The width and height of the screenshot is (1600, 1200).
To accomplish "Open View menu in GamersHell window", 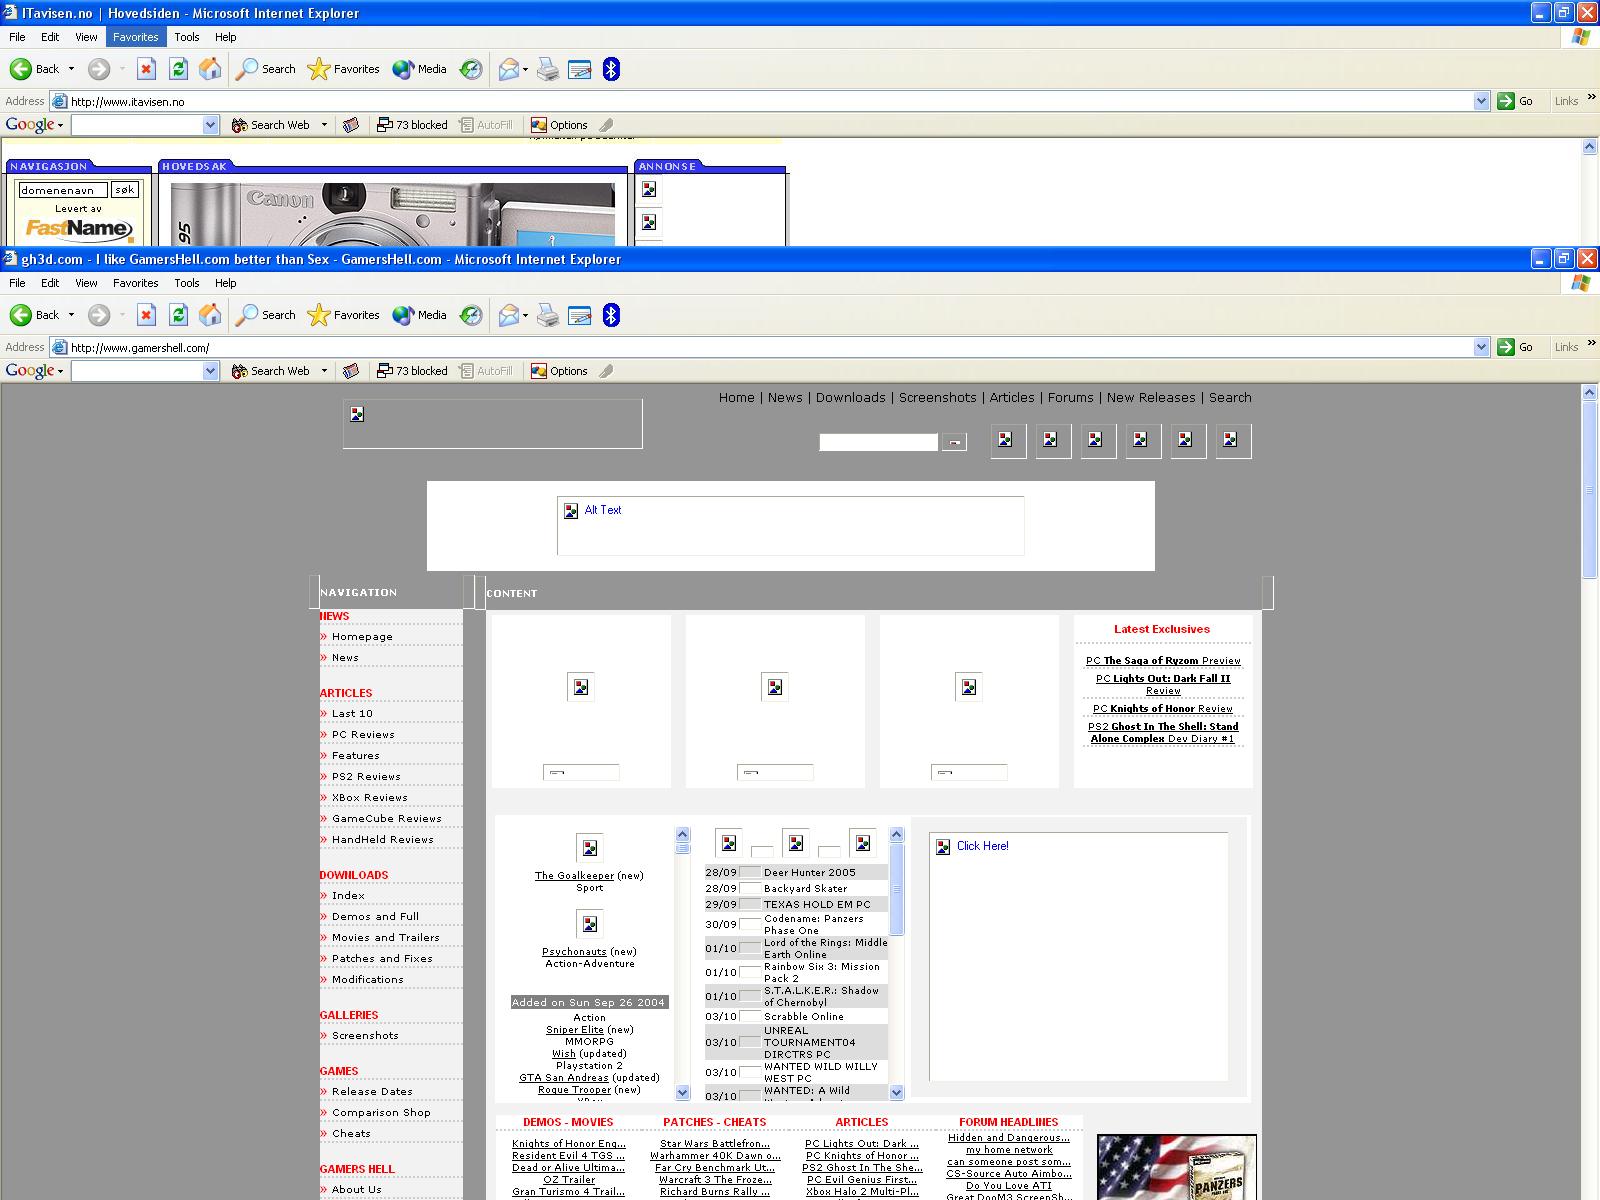I will coord(86,283).
